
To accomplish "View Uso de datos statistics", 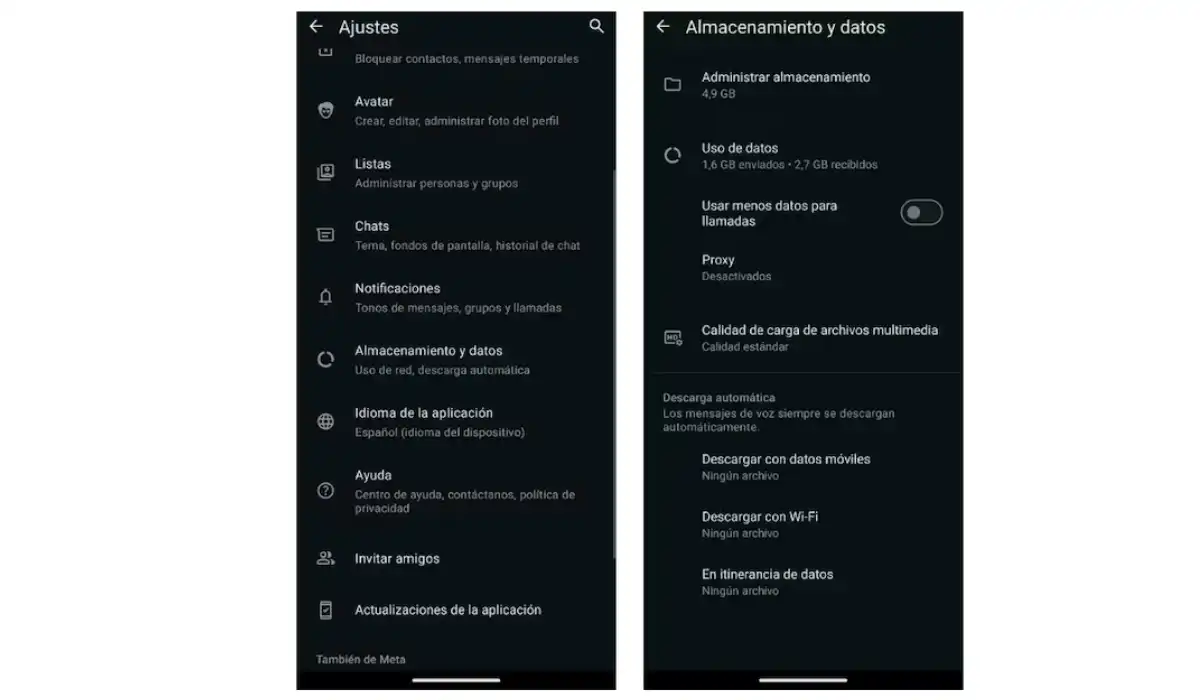I will click(x=803, y=155).
